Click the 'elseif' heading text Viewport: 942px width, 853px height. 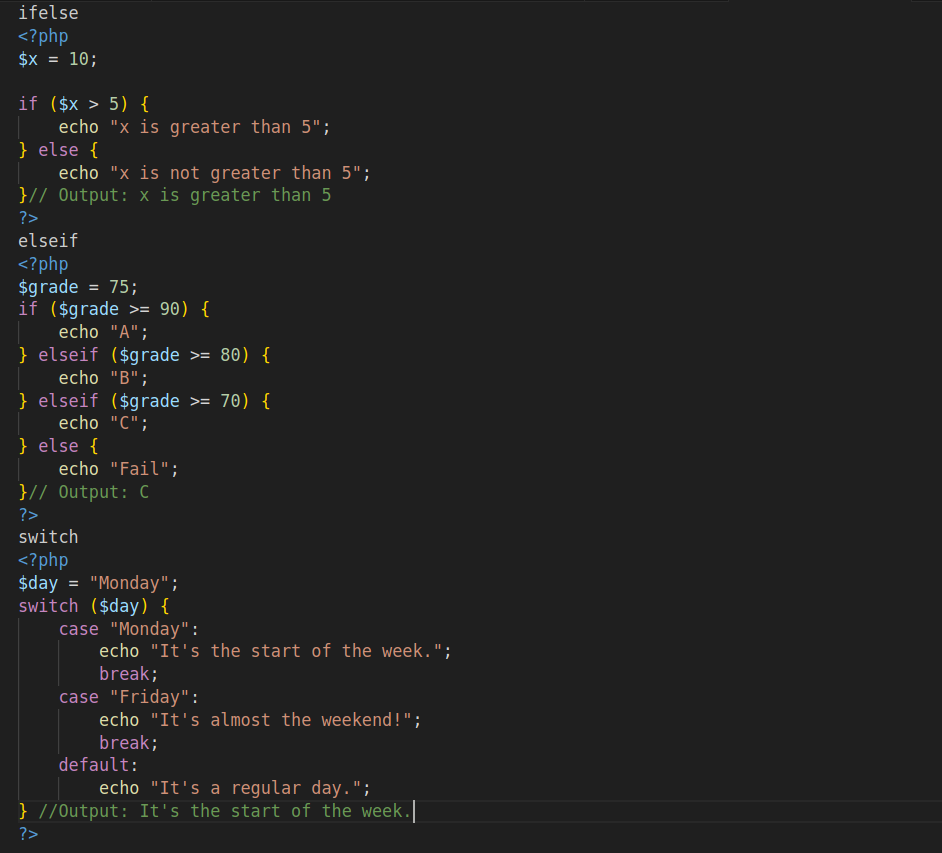[48, 241]
